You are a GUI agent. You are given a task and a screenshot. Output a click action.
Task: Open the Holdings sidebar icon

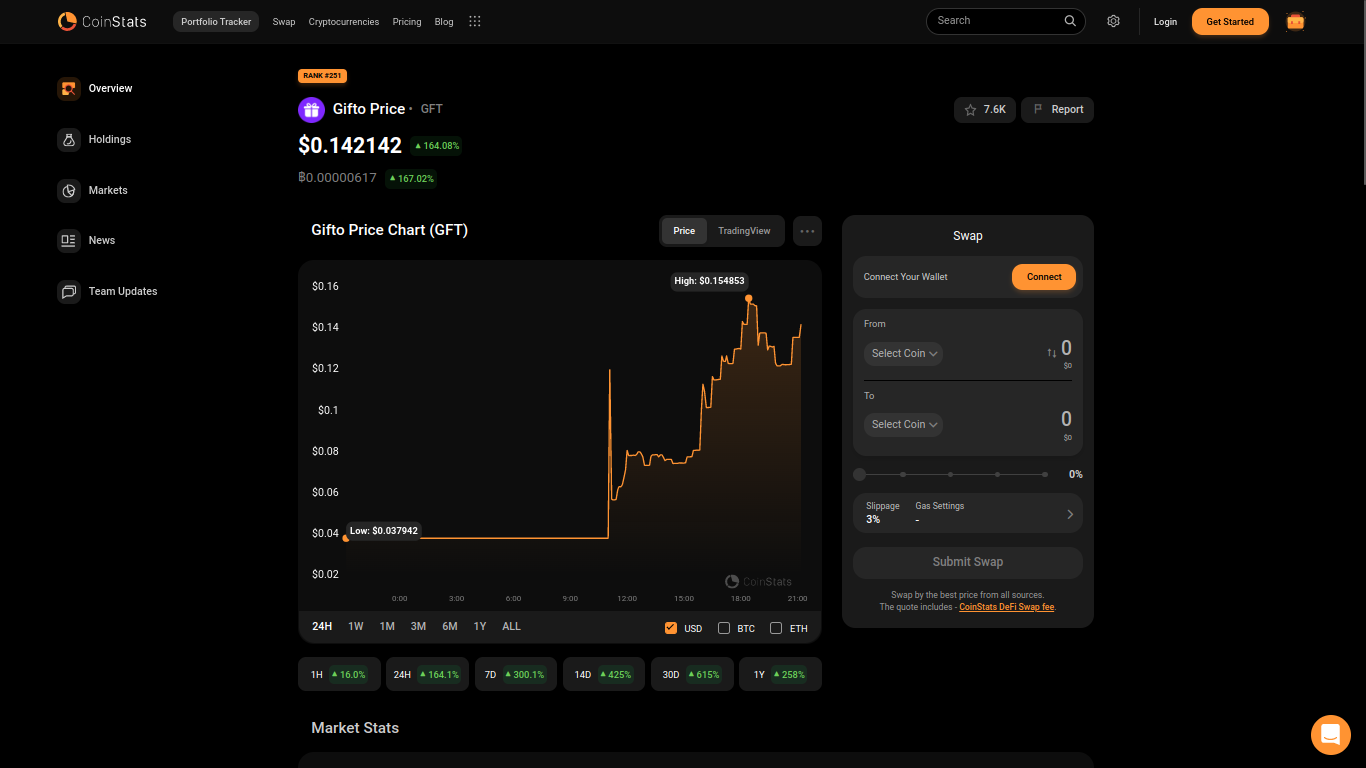(69, 140)
